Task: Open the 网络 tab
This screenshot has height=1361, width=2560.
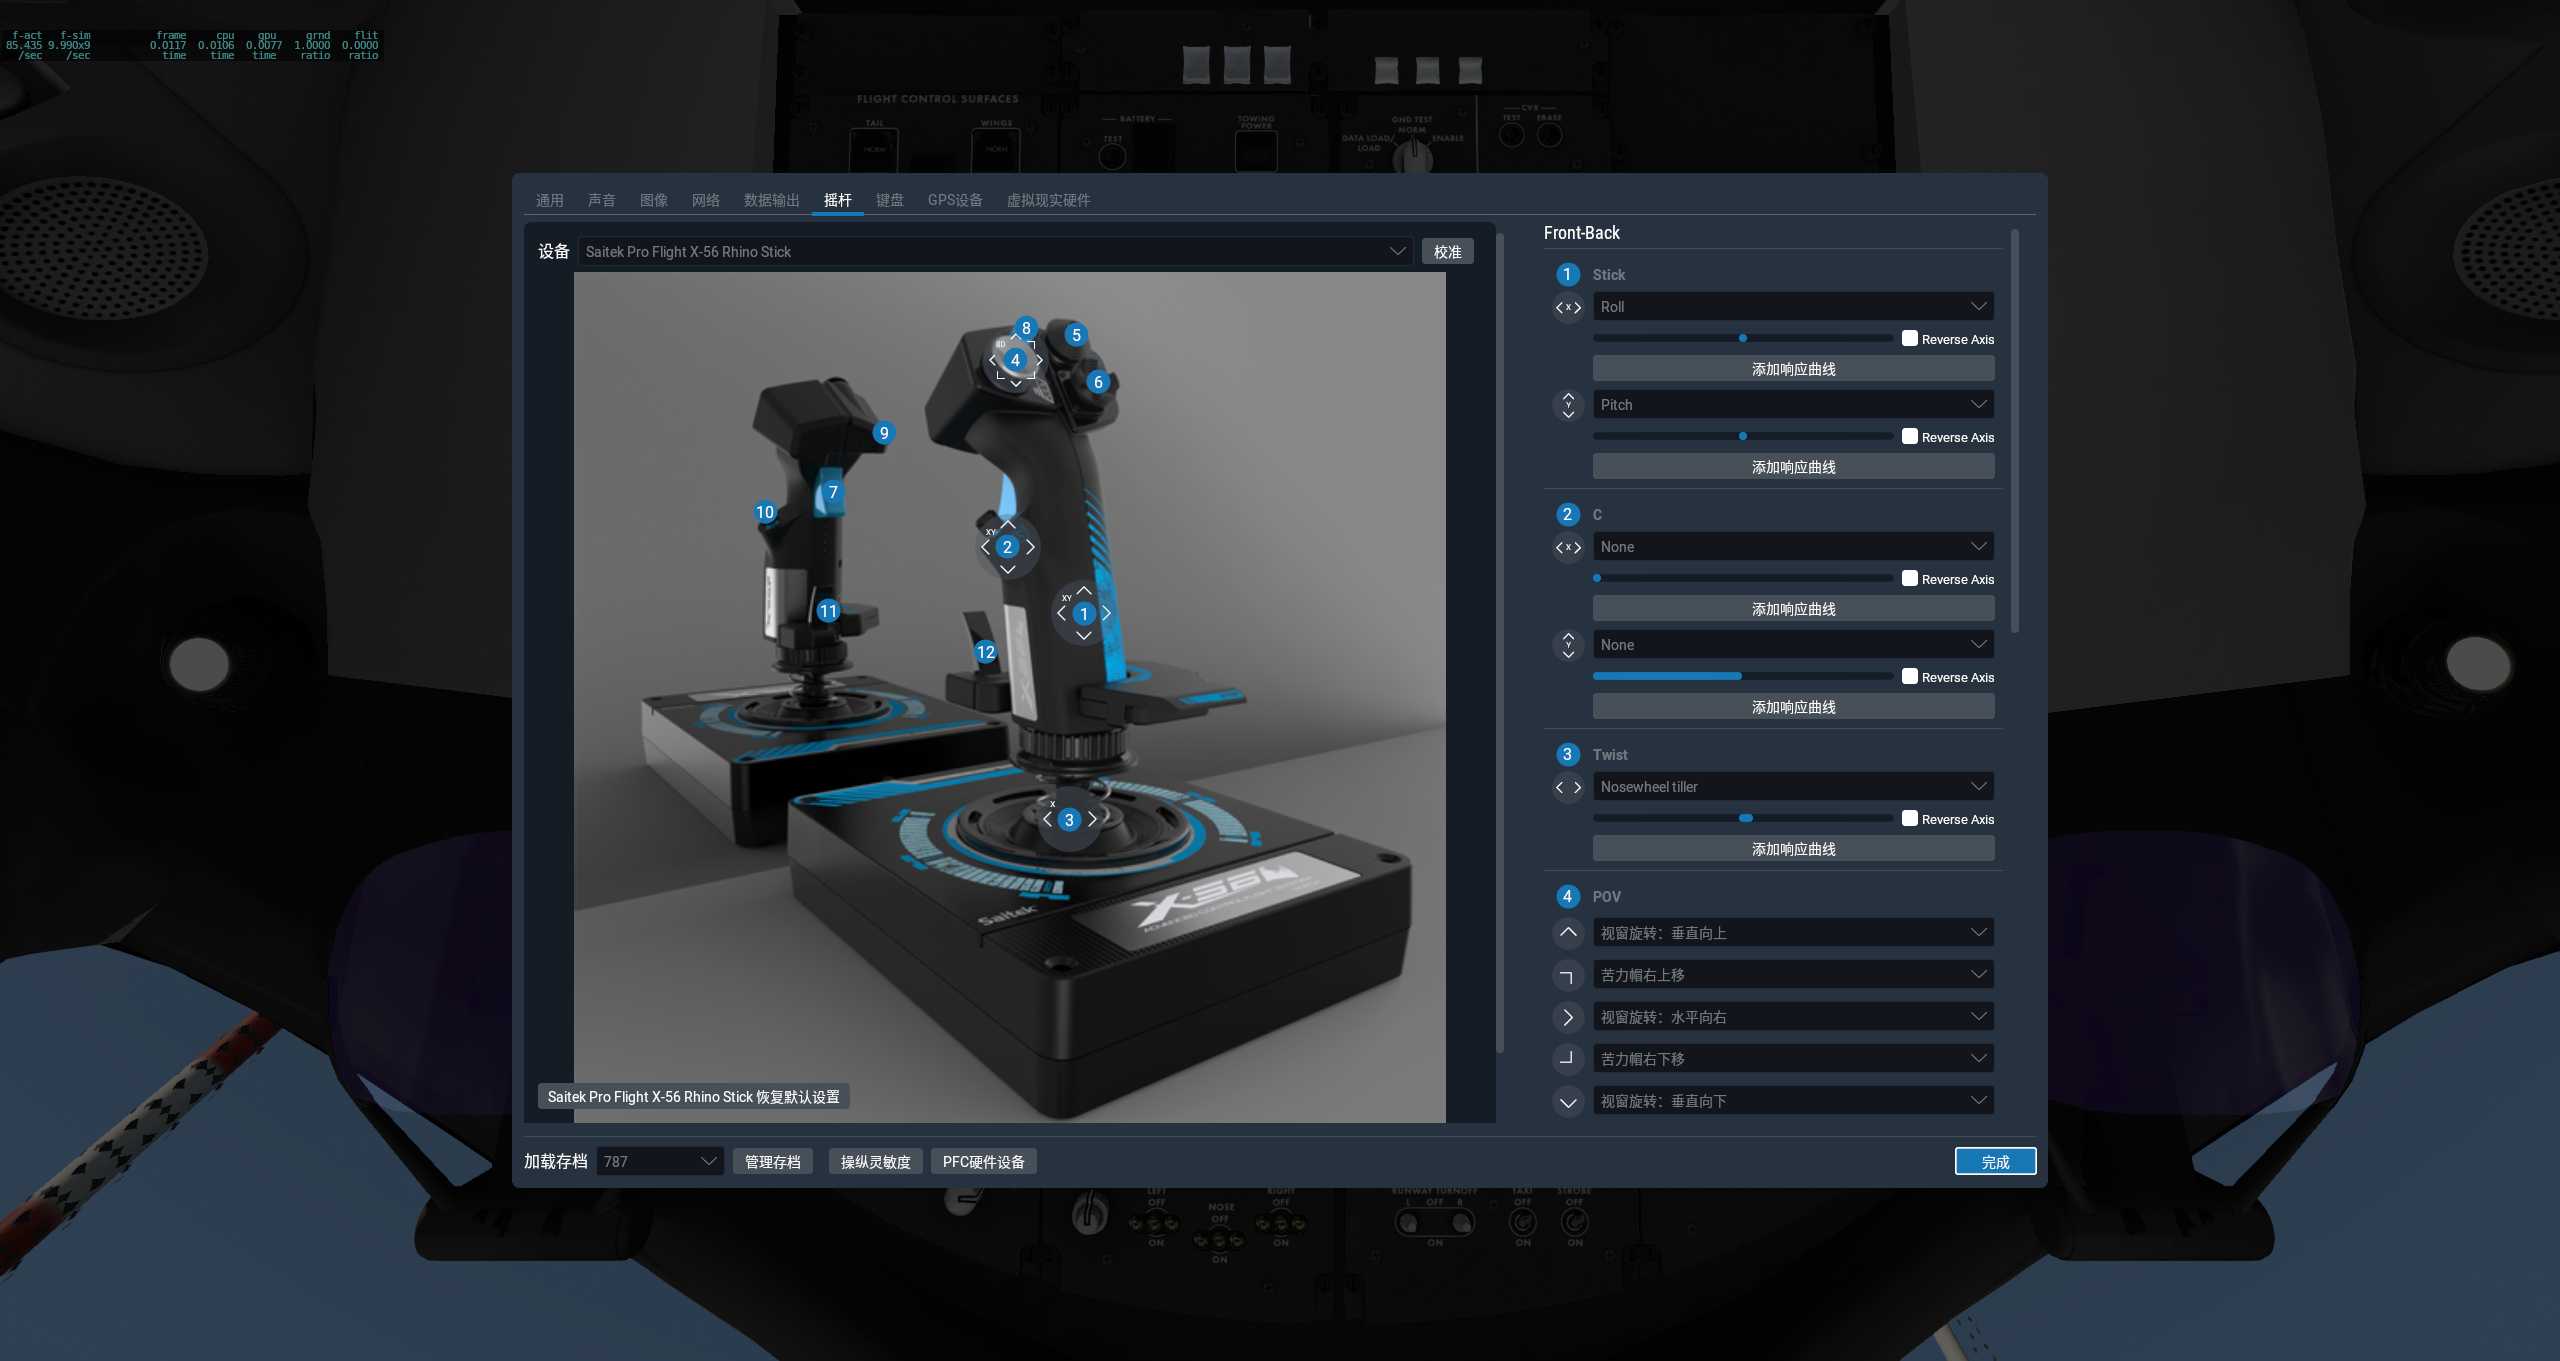Action: (x=705, y=200)
